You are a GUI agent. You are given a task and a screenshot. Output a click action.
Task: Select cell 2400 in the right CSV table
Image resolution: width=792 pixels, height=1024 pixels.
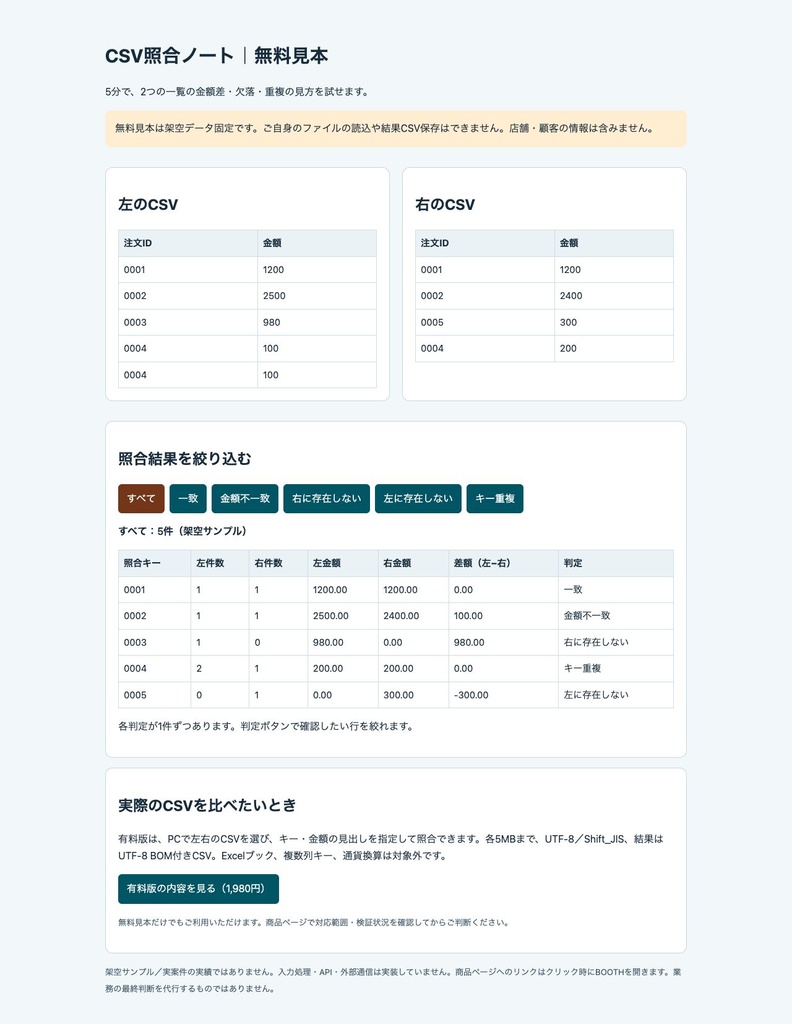coord(614,296)
